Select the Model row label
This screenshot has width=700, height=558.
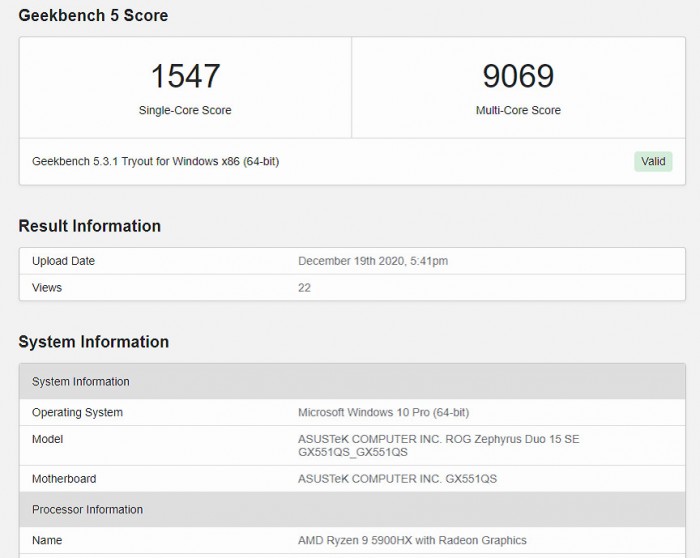tap(47, 439)
